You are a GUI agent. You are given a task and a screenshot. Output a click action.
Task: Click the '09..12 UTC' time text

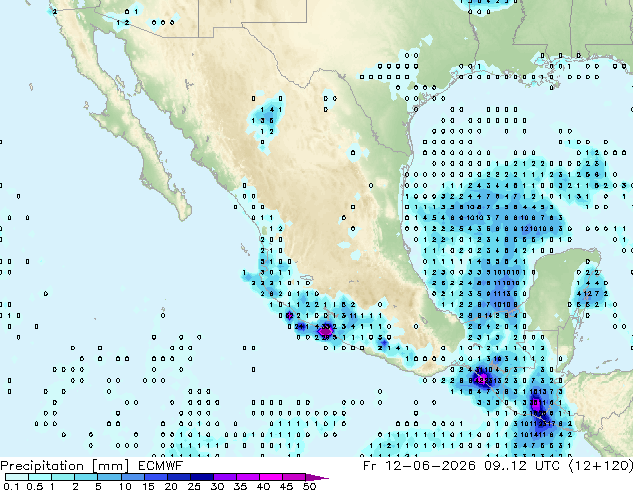pyautogui.click(x=522, y=466)
